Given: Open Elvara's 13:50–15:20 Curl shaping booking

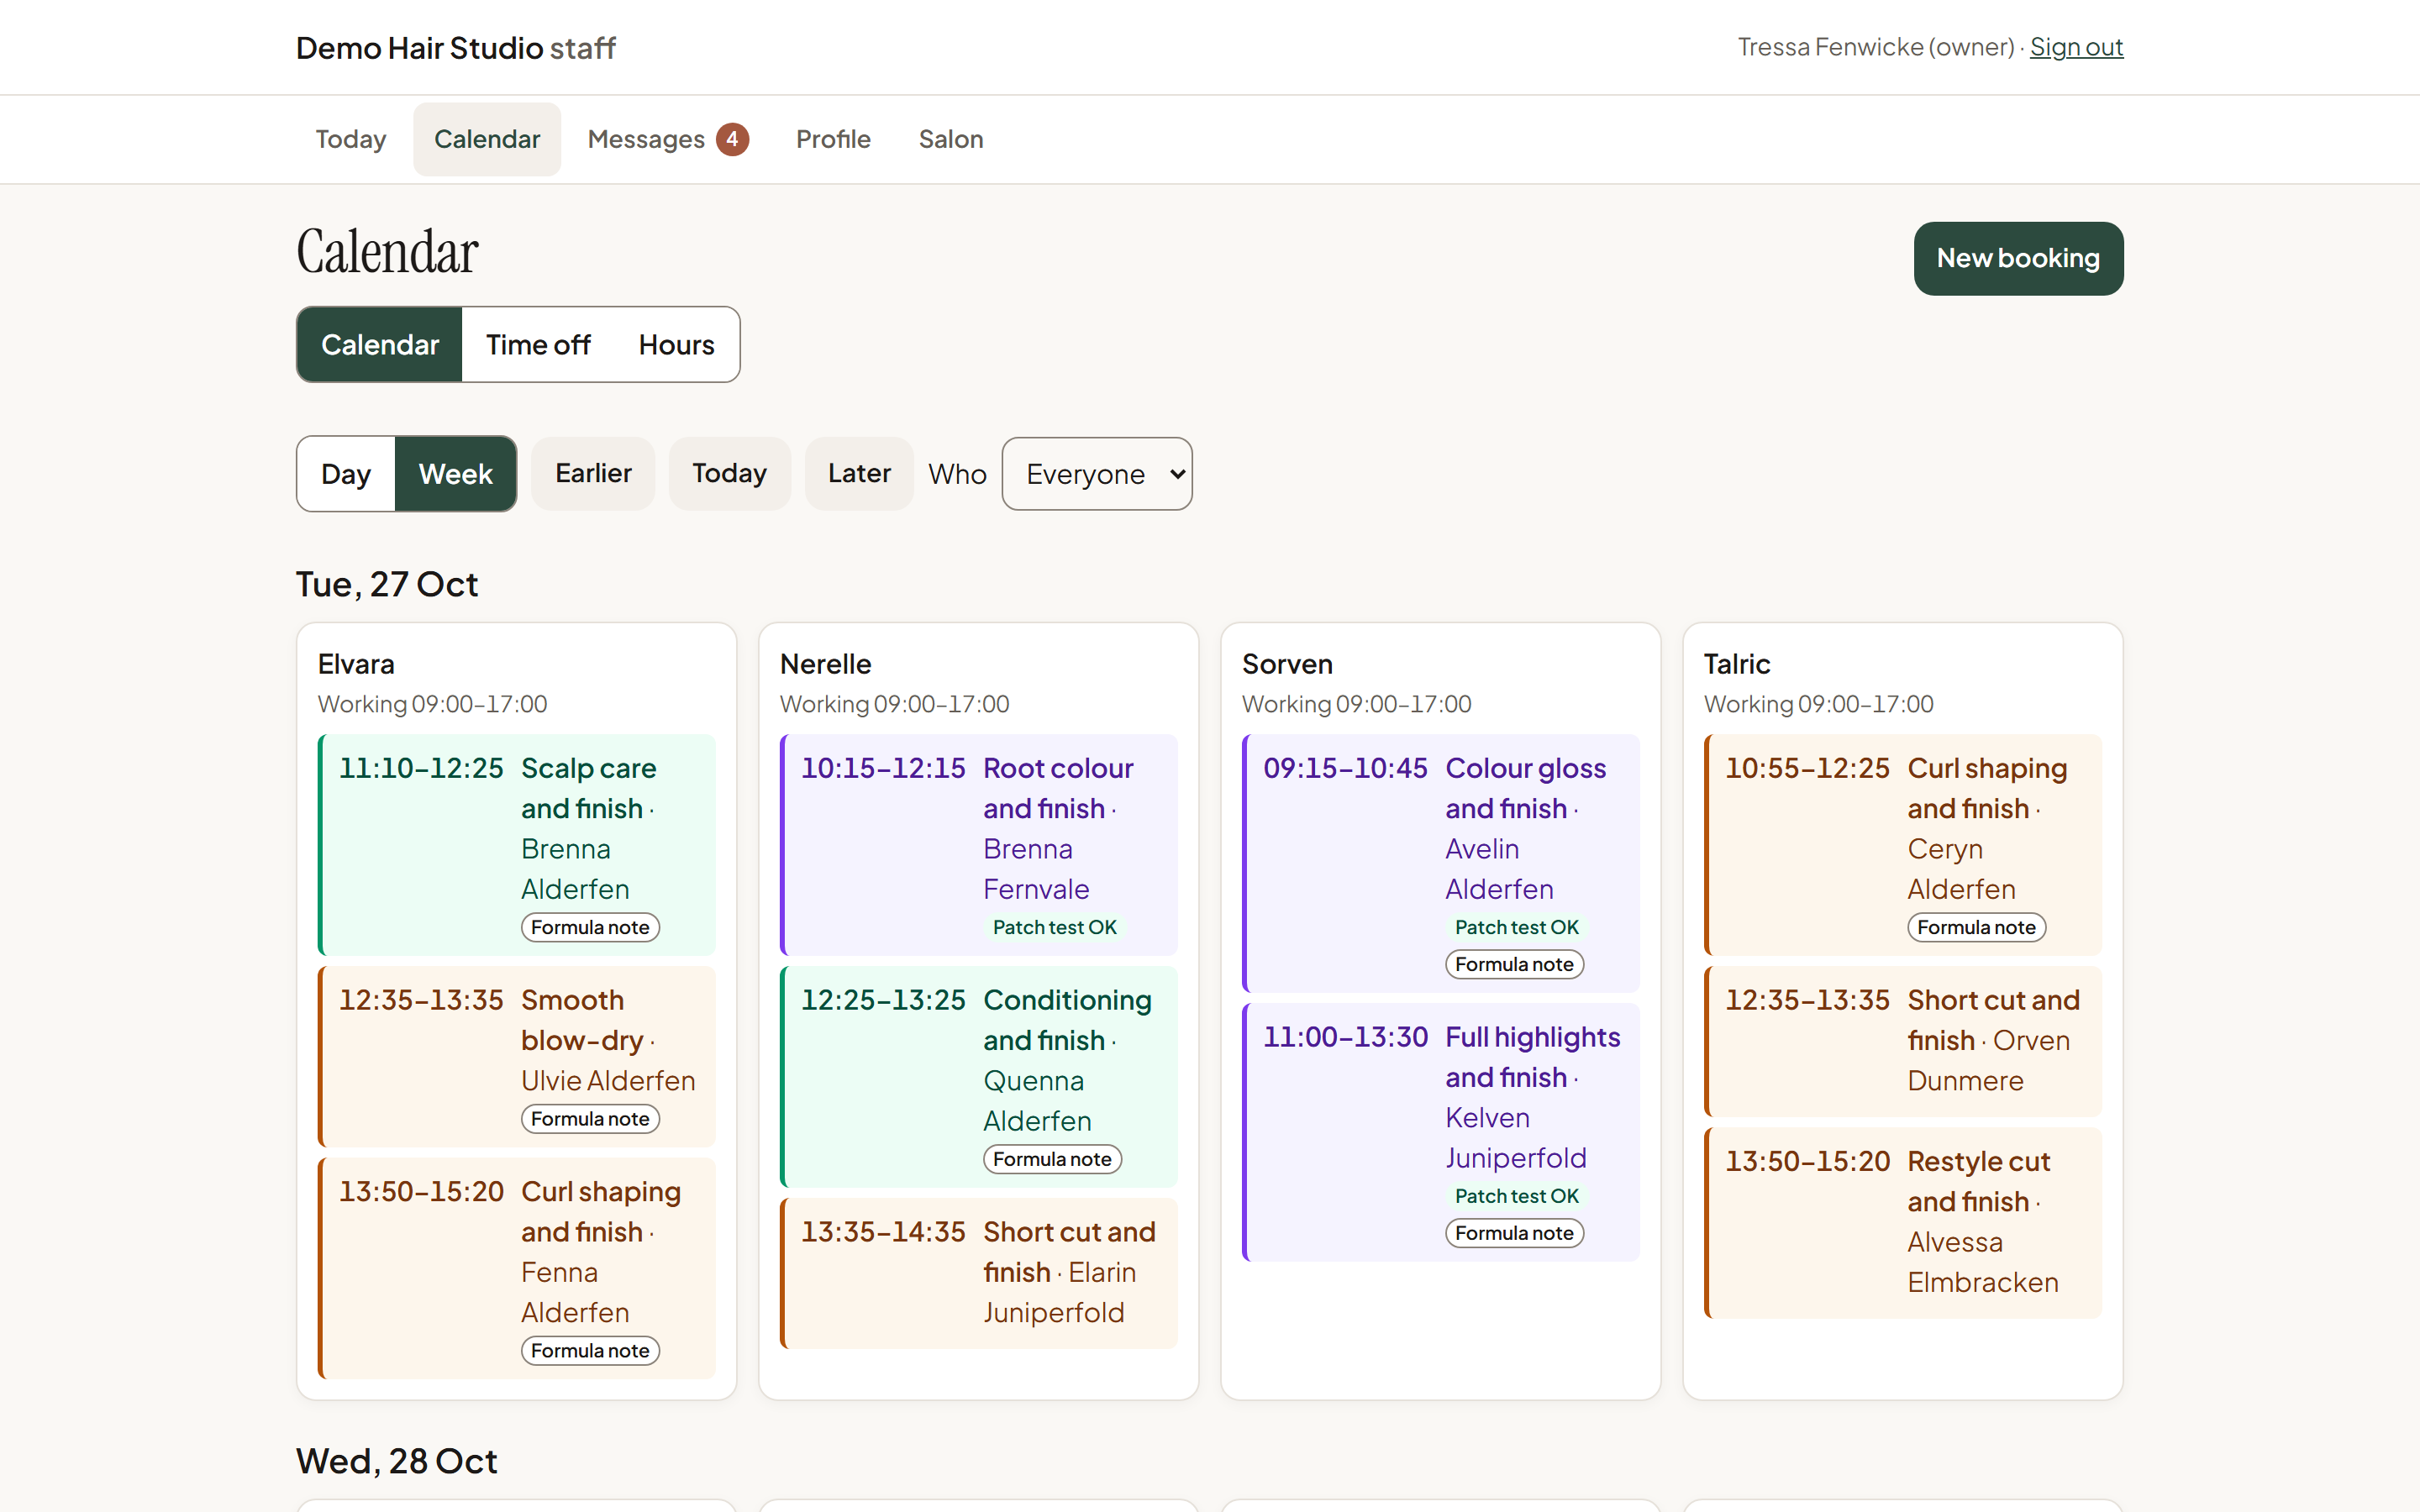Looking at the screenshot, I should pos(517,1269).
